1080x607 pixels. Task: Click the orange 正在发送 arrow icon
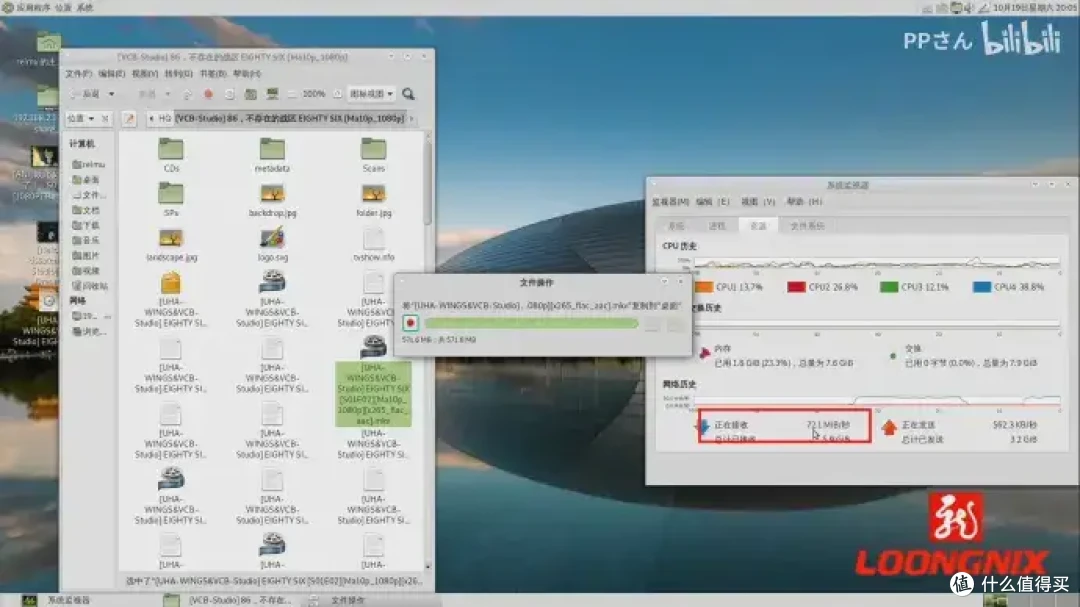tap(889, 428)
